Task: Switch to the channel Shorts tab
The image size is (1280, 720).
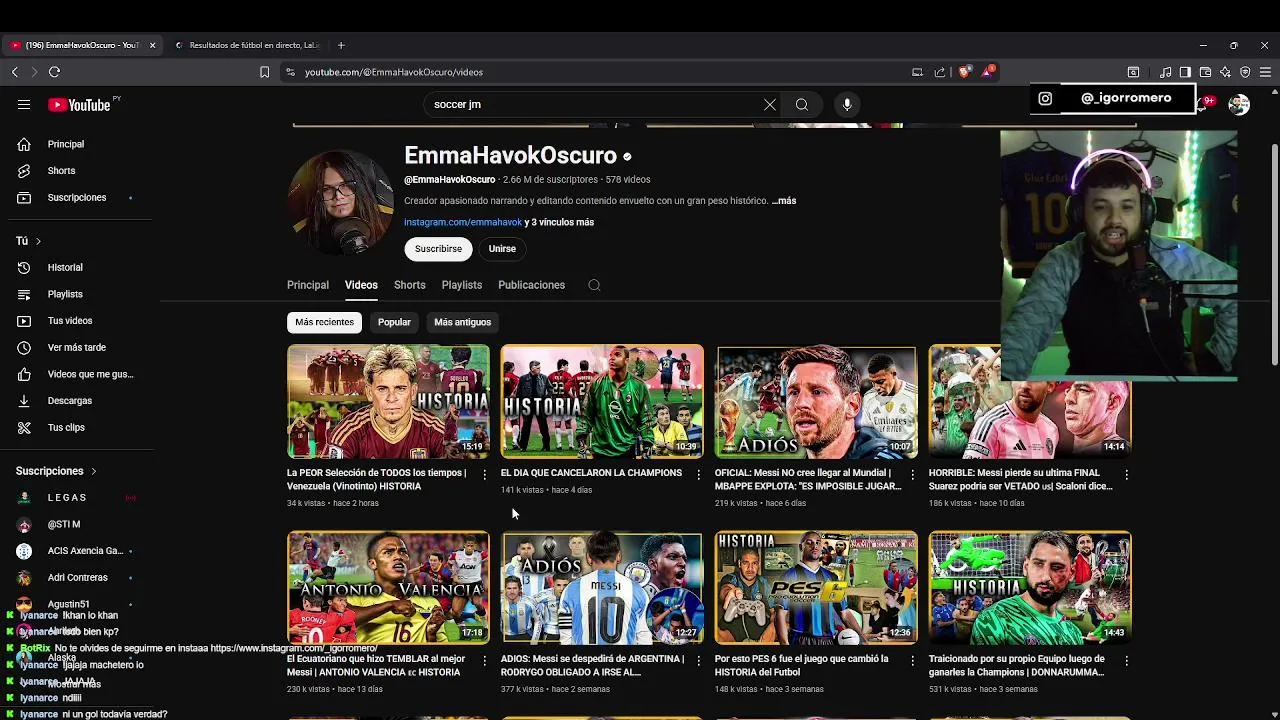Action: coord(410,285)
